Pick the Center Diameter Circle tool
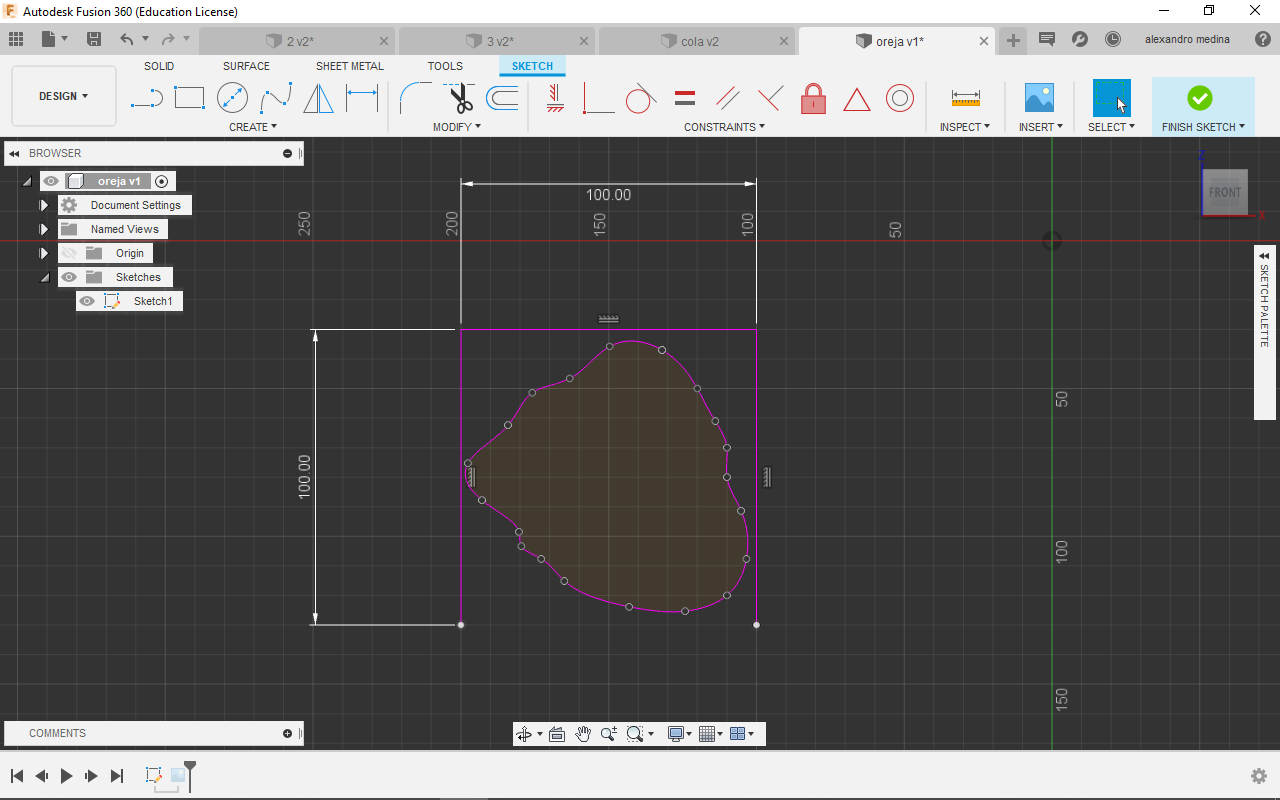The width and height of the screenshot is (1280, 800). point(232,98)
